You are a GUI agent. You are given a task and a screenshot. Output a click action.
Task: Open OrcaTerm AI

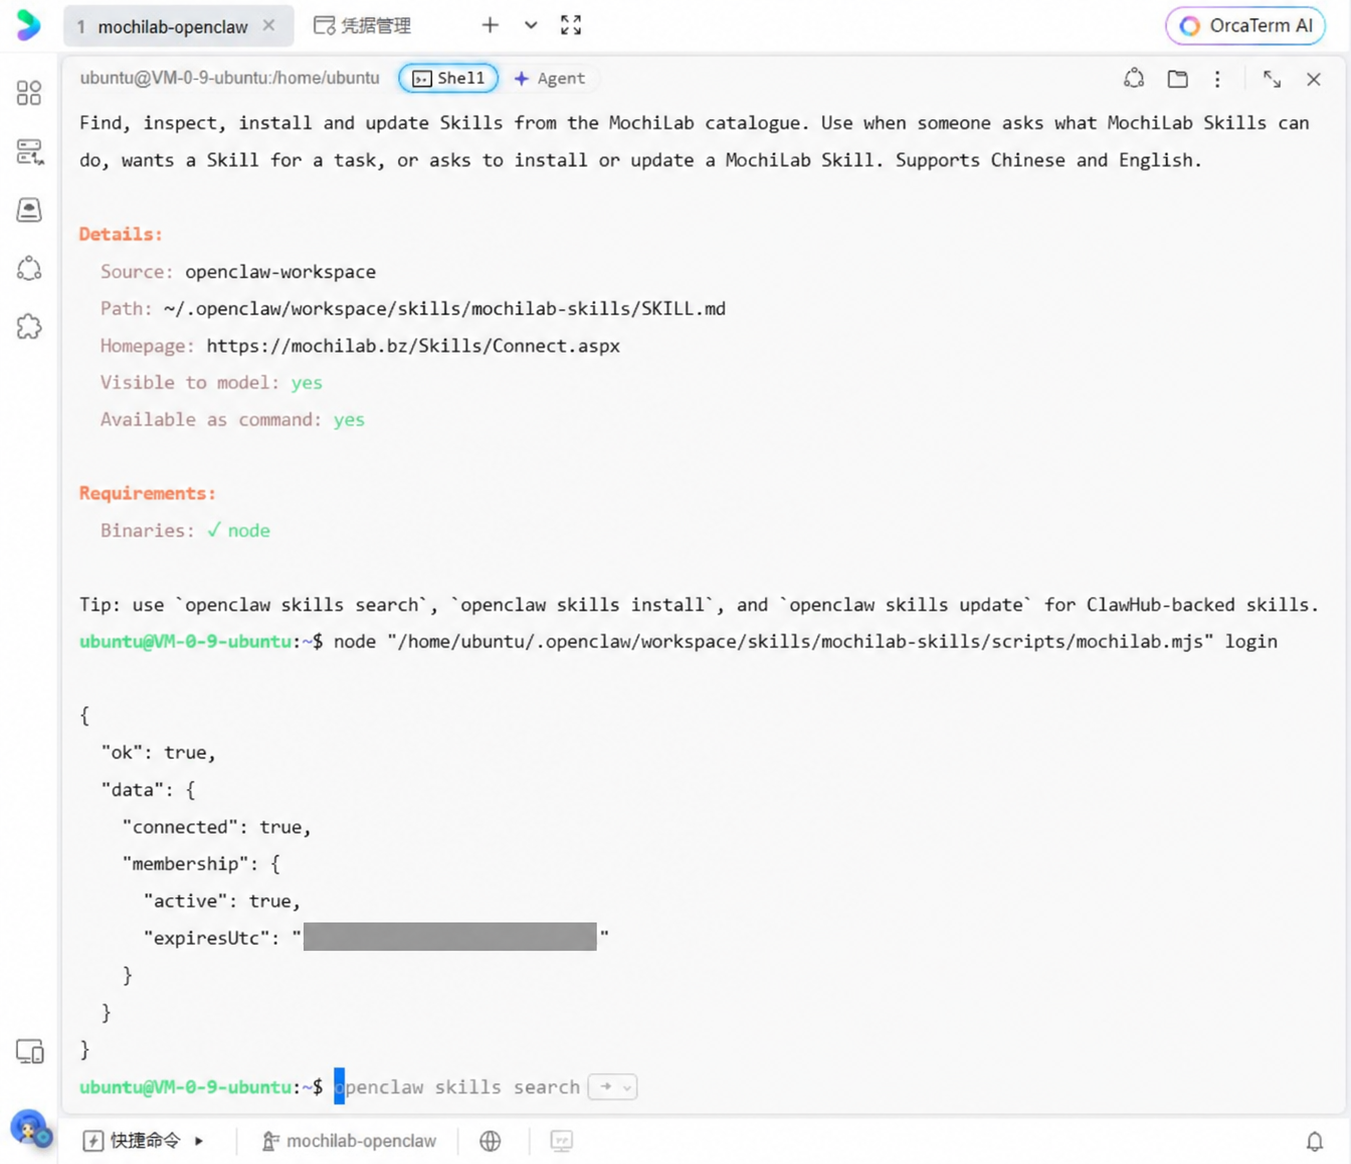pyautogui.click(x=1246, y=26)
